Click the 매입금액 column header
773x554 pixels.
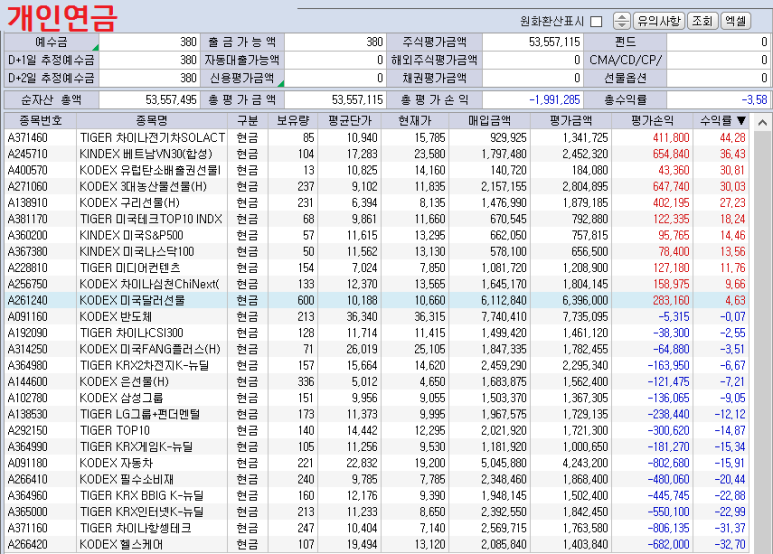(x=489, y=120)
